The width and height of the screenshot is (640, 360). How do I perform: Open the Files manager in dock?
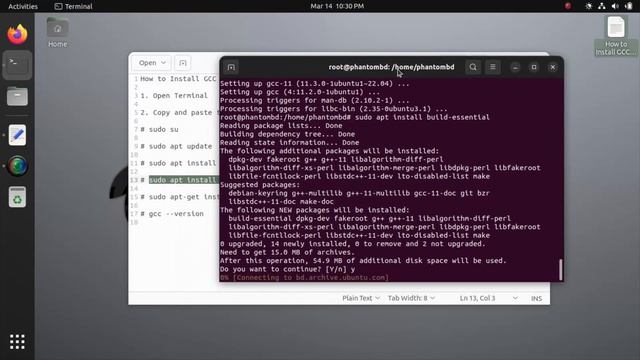[17, 97]
